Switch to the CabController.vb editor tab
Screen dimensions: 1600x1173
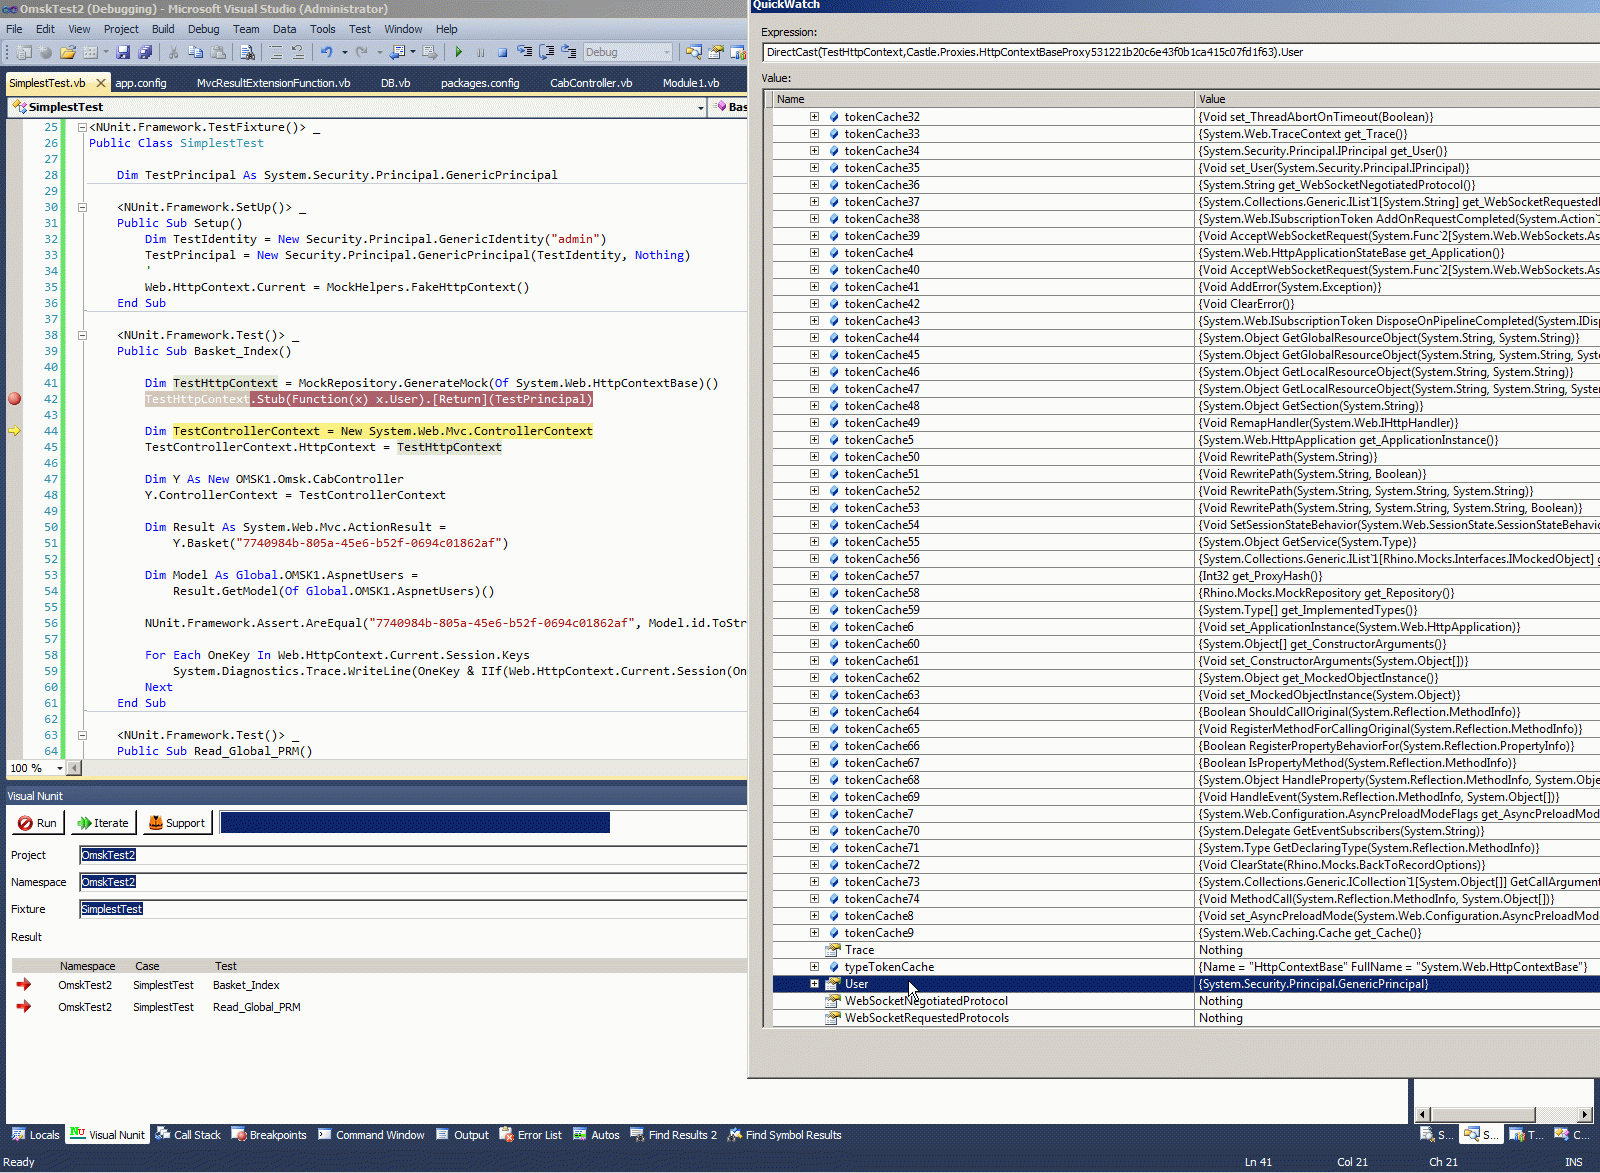591,83
